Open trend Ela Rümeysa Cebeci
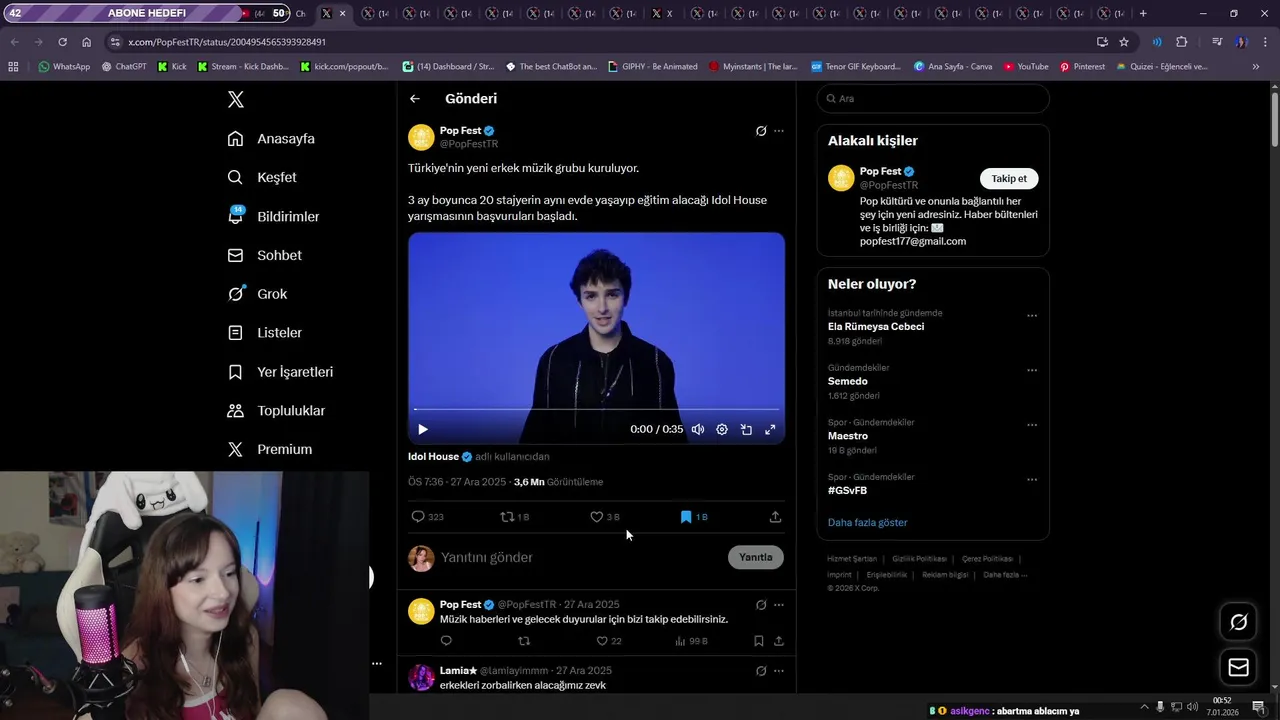 click(876, 327)
